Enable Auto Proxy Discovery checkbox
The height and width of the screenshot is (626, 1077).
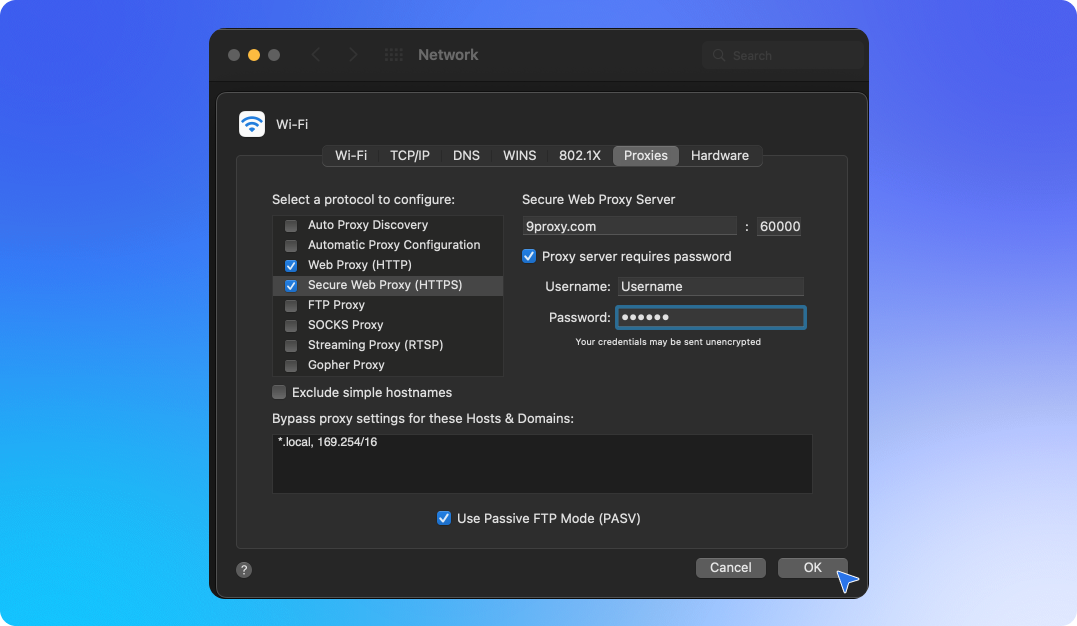[x=291, y=226]
